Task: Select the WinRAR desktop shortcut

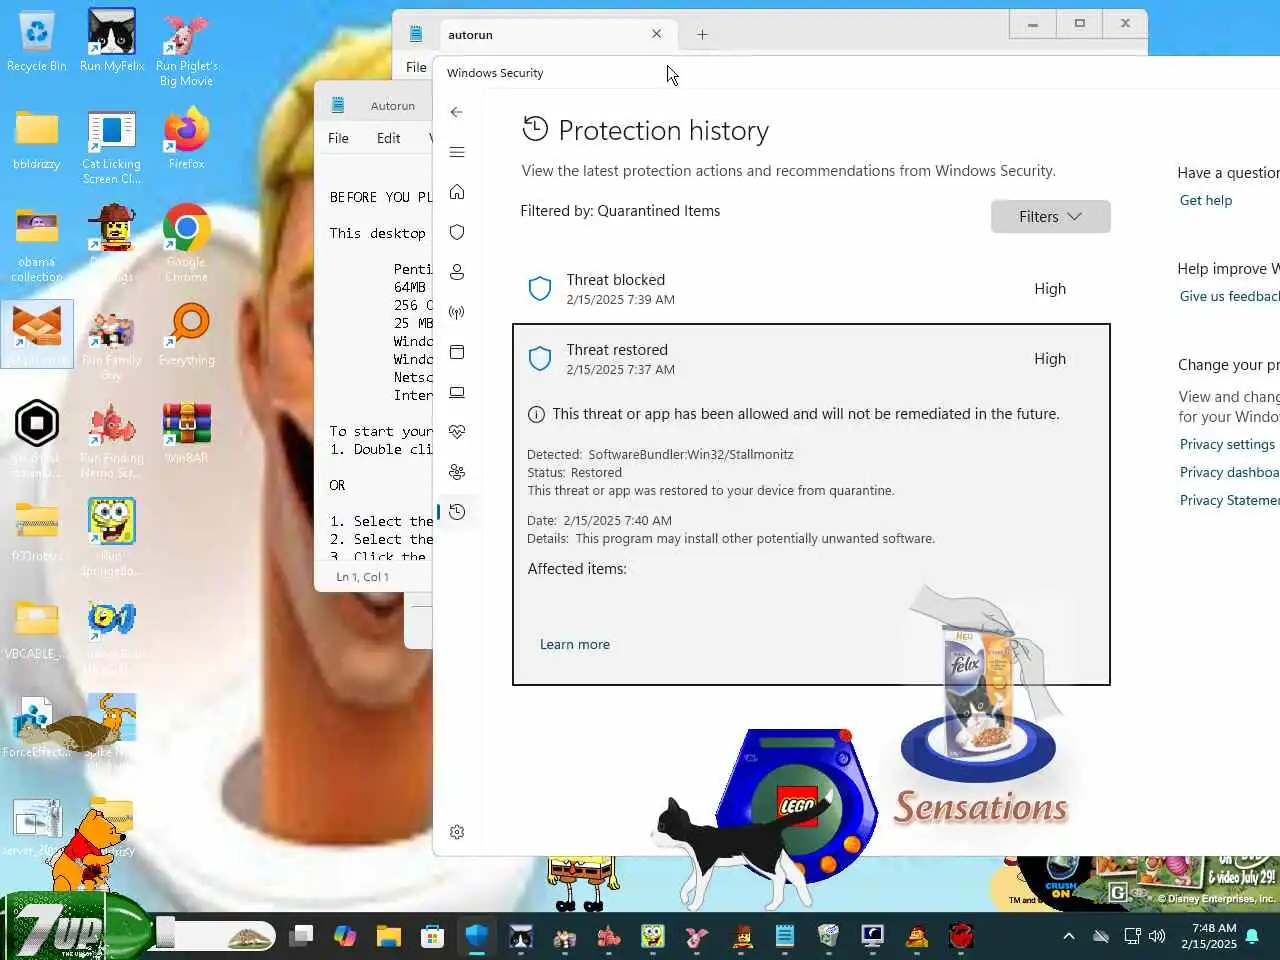Action: click(186, 432)
